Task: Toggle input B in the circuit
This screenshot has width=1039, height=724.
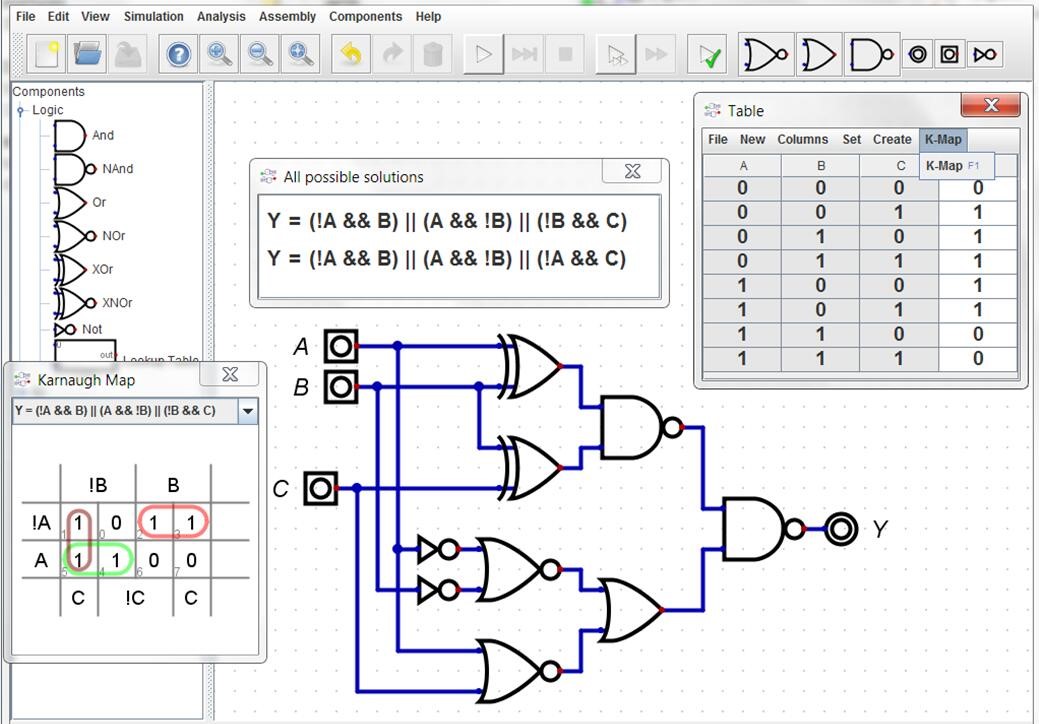Action: tap(341, 387)
